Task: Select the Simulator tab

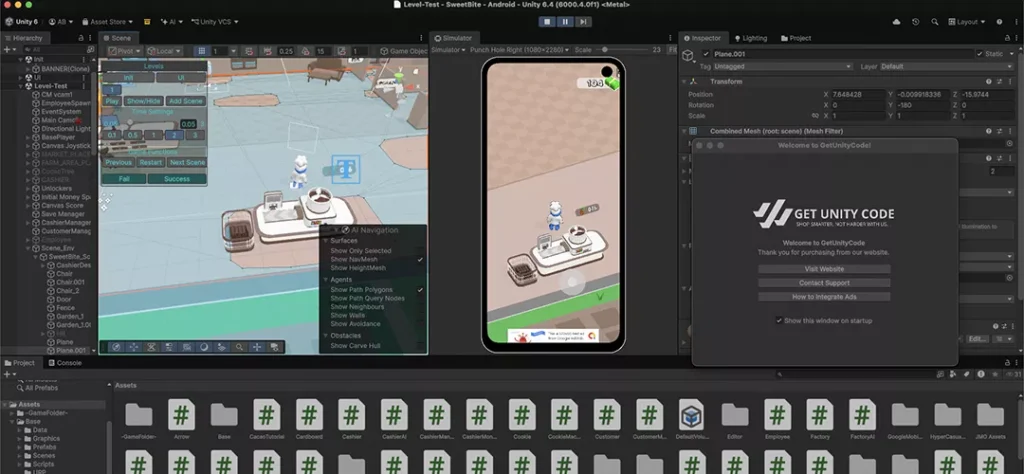Action: [x=453, y=38]
